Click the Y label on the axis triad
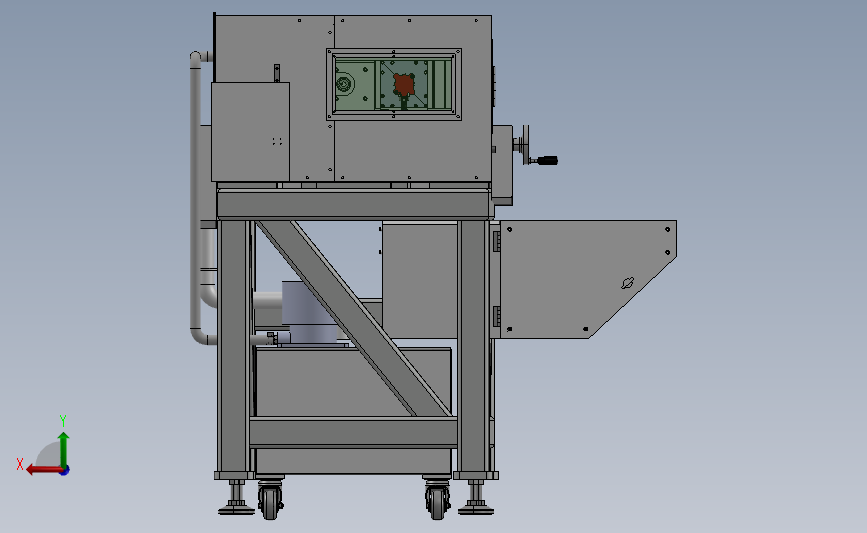Screen dimensions: 867x533 pos(62,421)
